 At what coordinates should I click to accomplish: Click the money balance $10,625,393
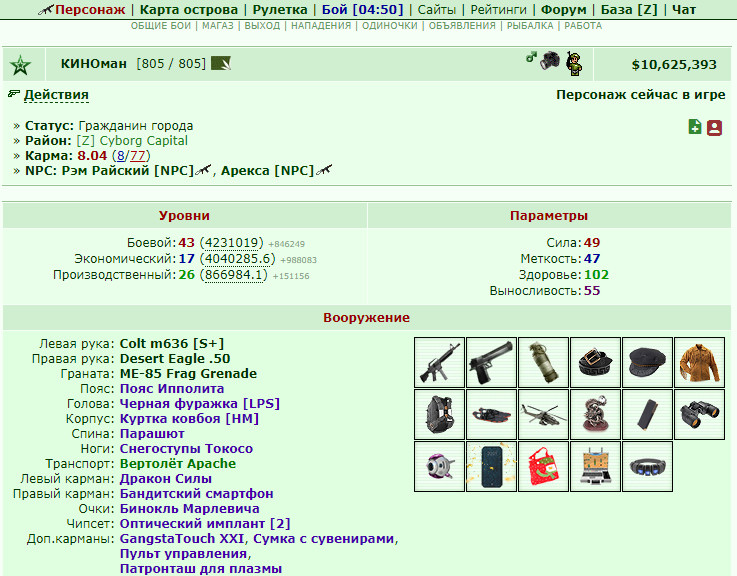click(x=674, y=65)
